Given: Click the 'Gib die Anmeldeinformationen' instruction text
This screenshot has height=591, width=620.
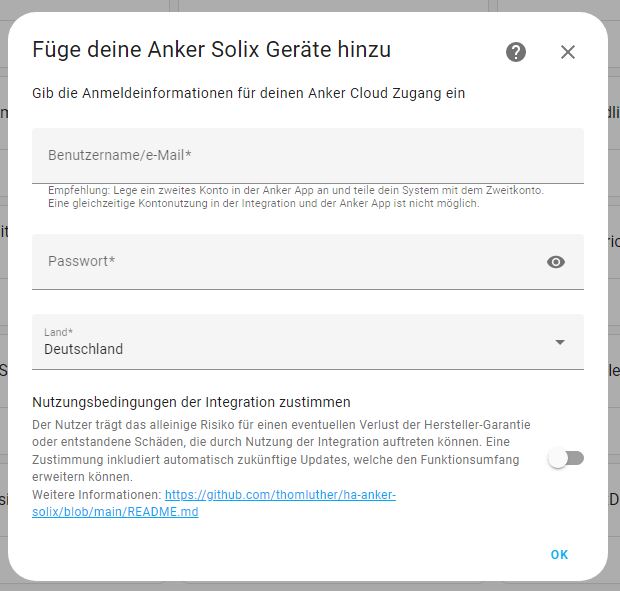Looking at the screenshot, I should [x=248, y=94].
